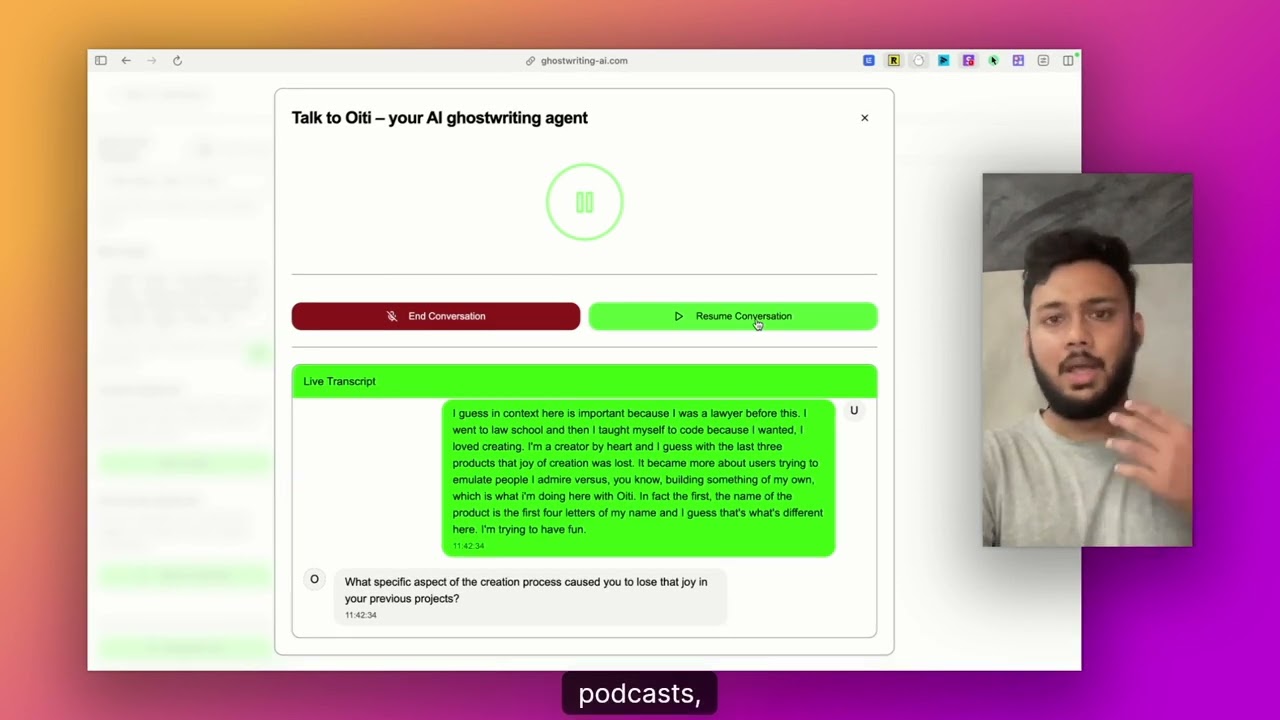Open the teal arrow extension icon
Image resolution: width=1280 pixels, height=720 pixels.
coord(944,61)
